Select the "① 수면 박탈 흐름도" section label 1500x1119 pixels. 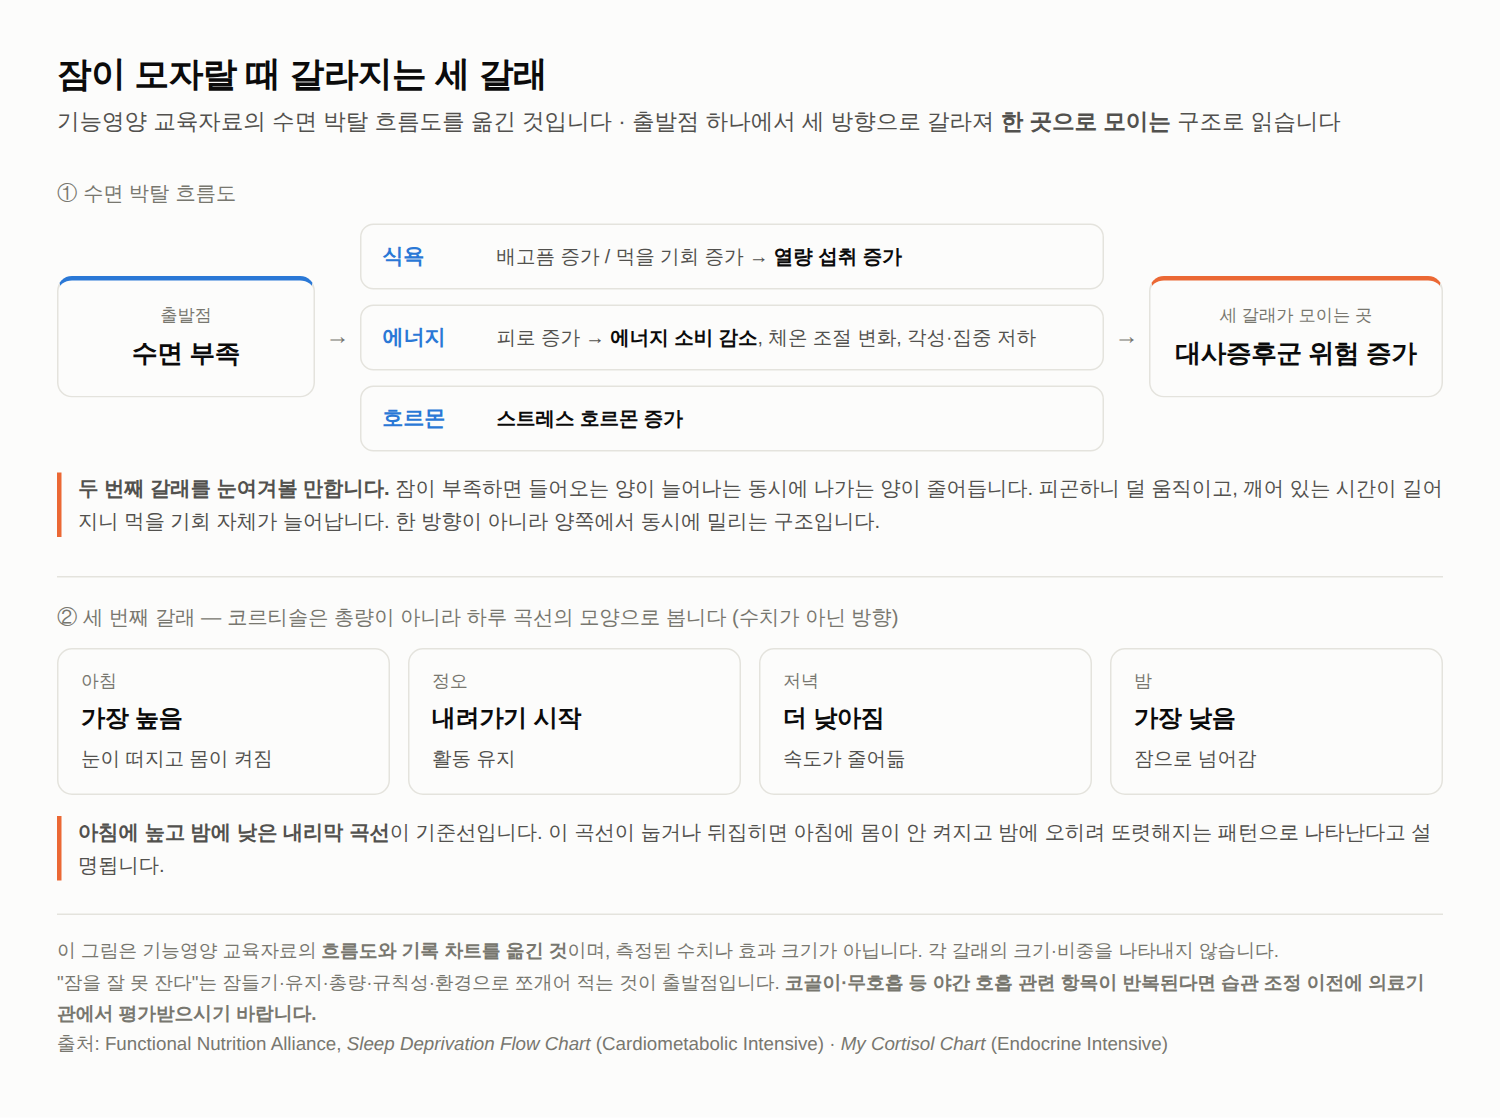click(x=147, y=193)
